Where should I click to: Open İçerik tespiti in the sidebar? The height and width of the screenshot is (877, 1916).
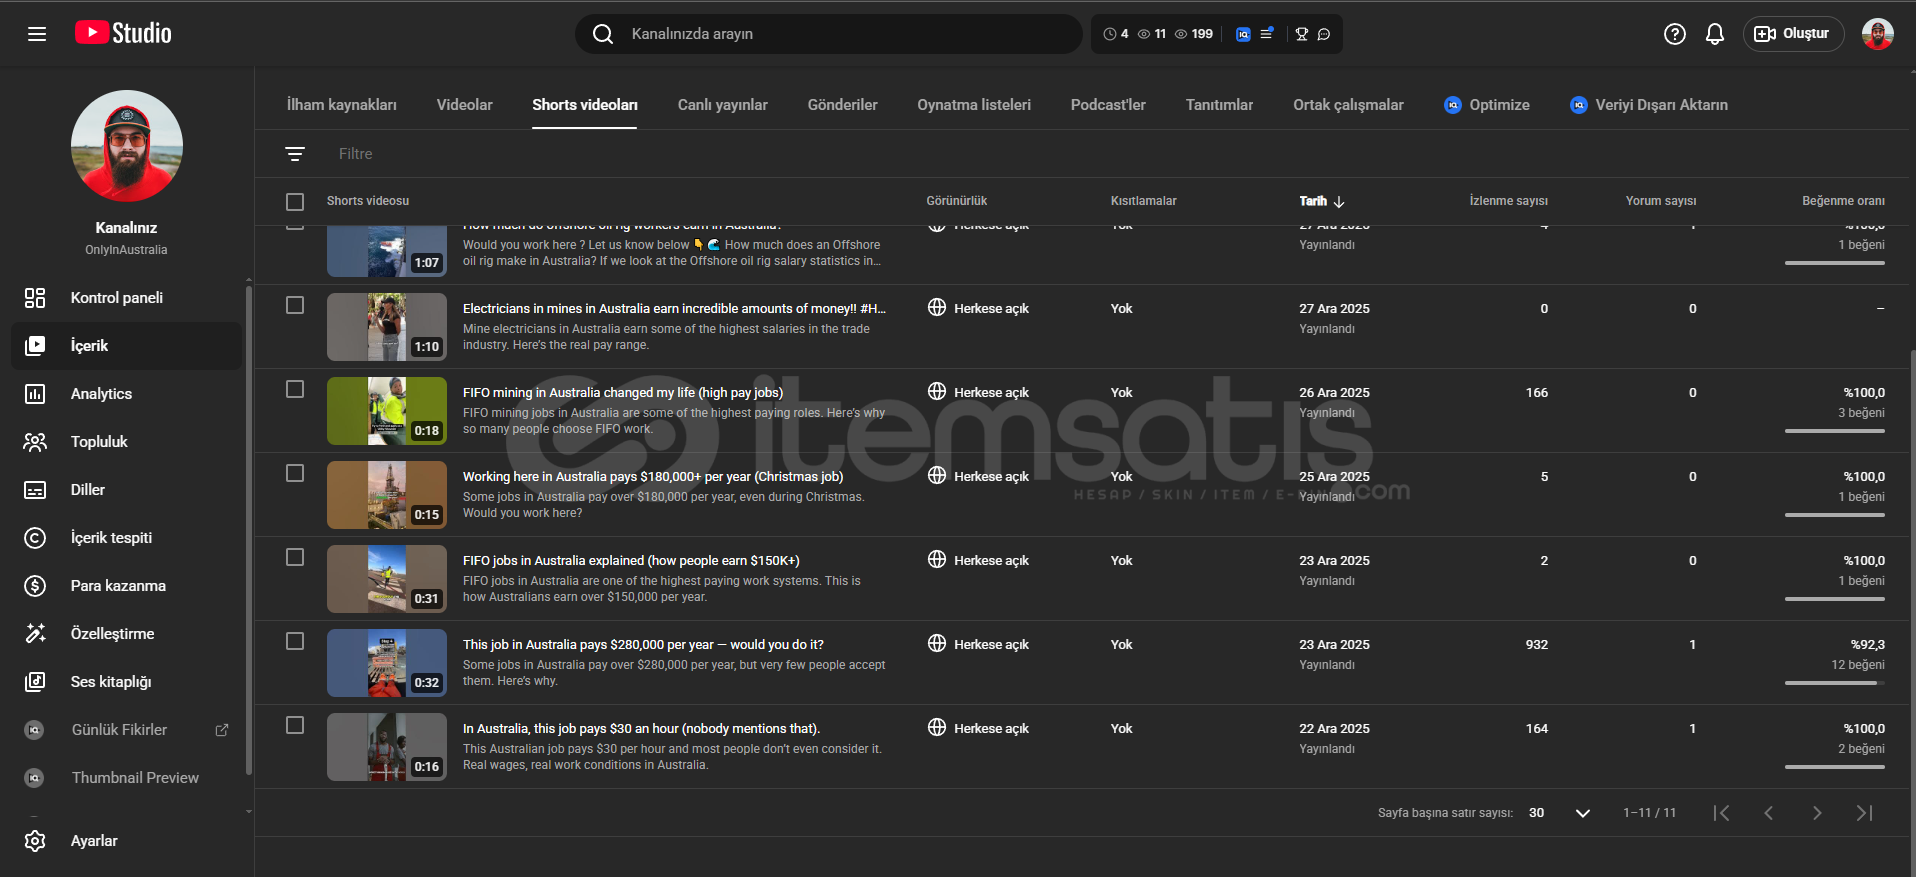click(x=111, y=538)
